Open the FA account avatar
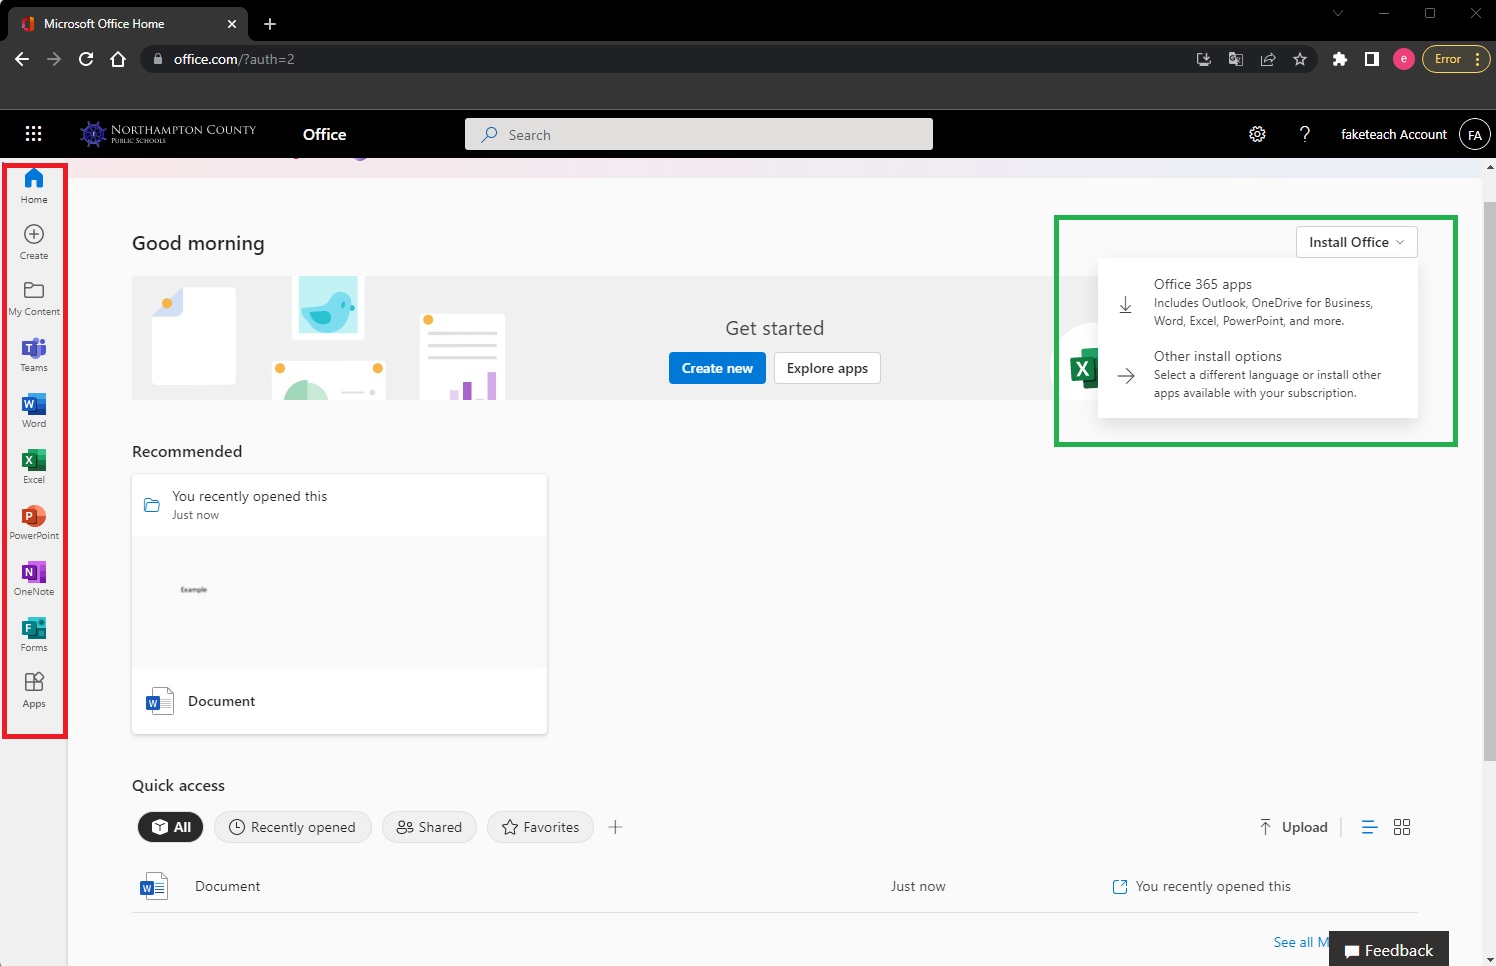 click(1475, 135)
